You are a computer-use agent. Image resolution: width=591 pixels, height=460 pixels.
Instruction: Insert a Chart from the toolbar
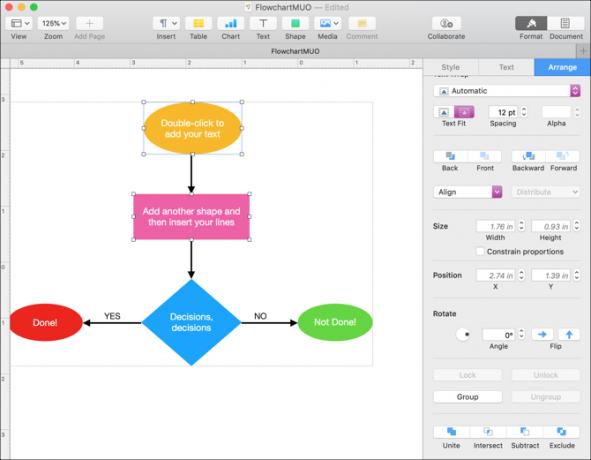pos(231,23)
